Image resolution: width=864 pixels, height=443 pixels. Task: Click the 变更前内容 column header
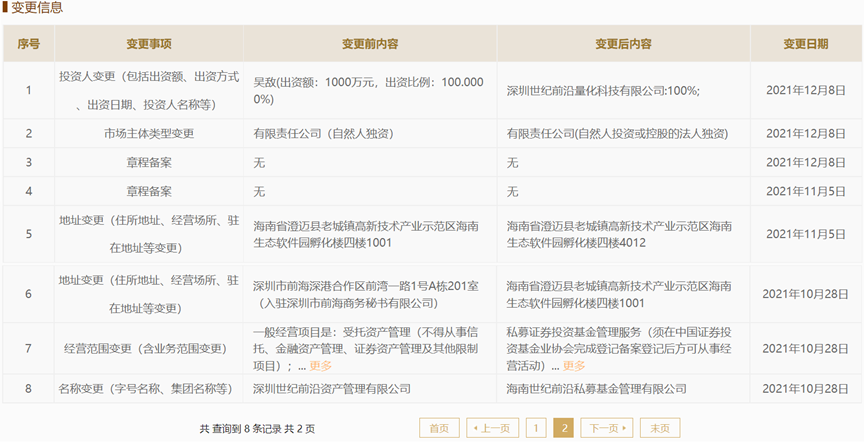click(370, 44)
